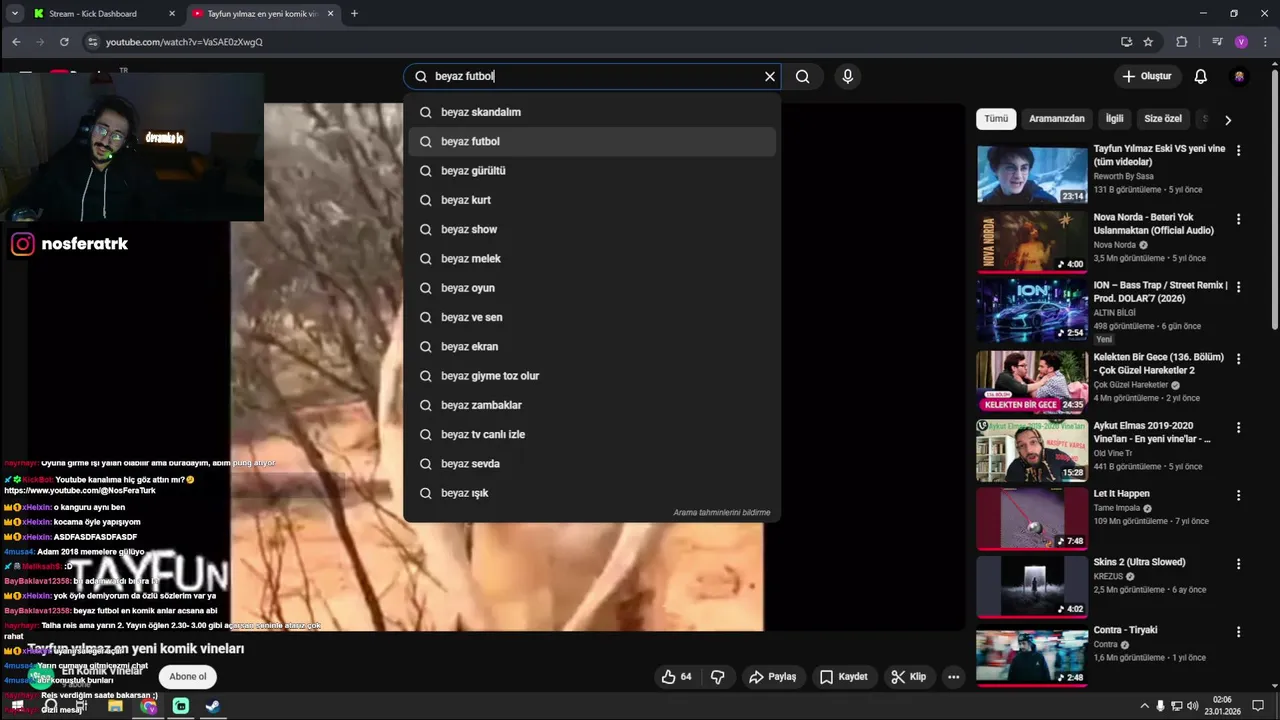Click the install app icon in address bar

pyautogui.click(x=1126, y=42)
